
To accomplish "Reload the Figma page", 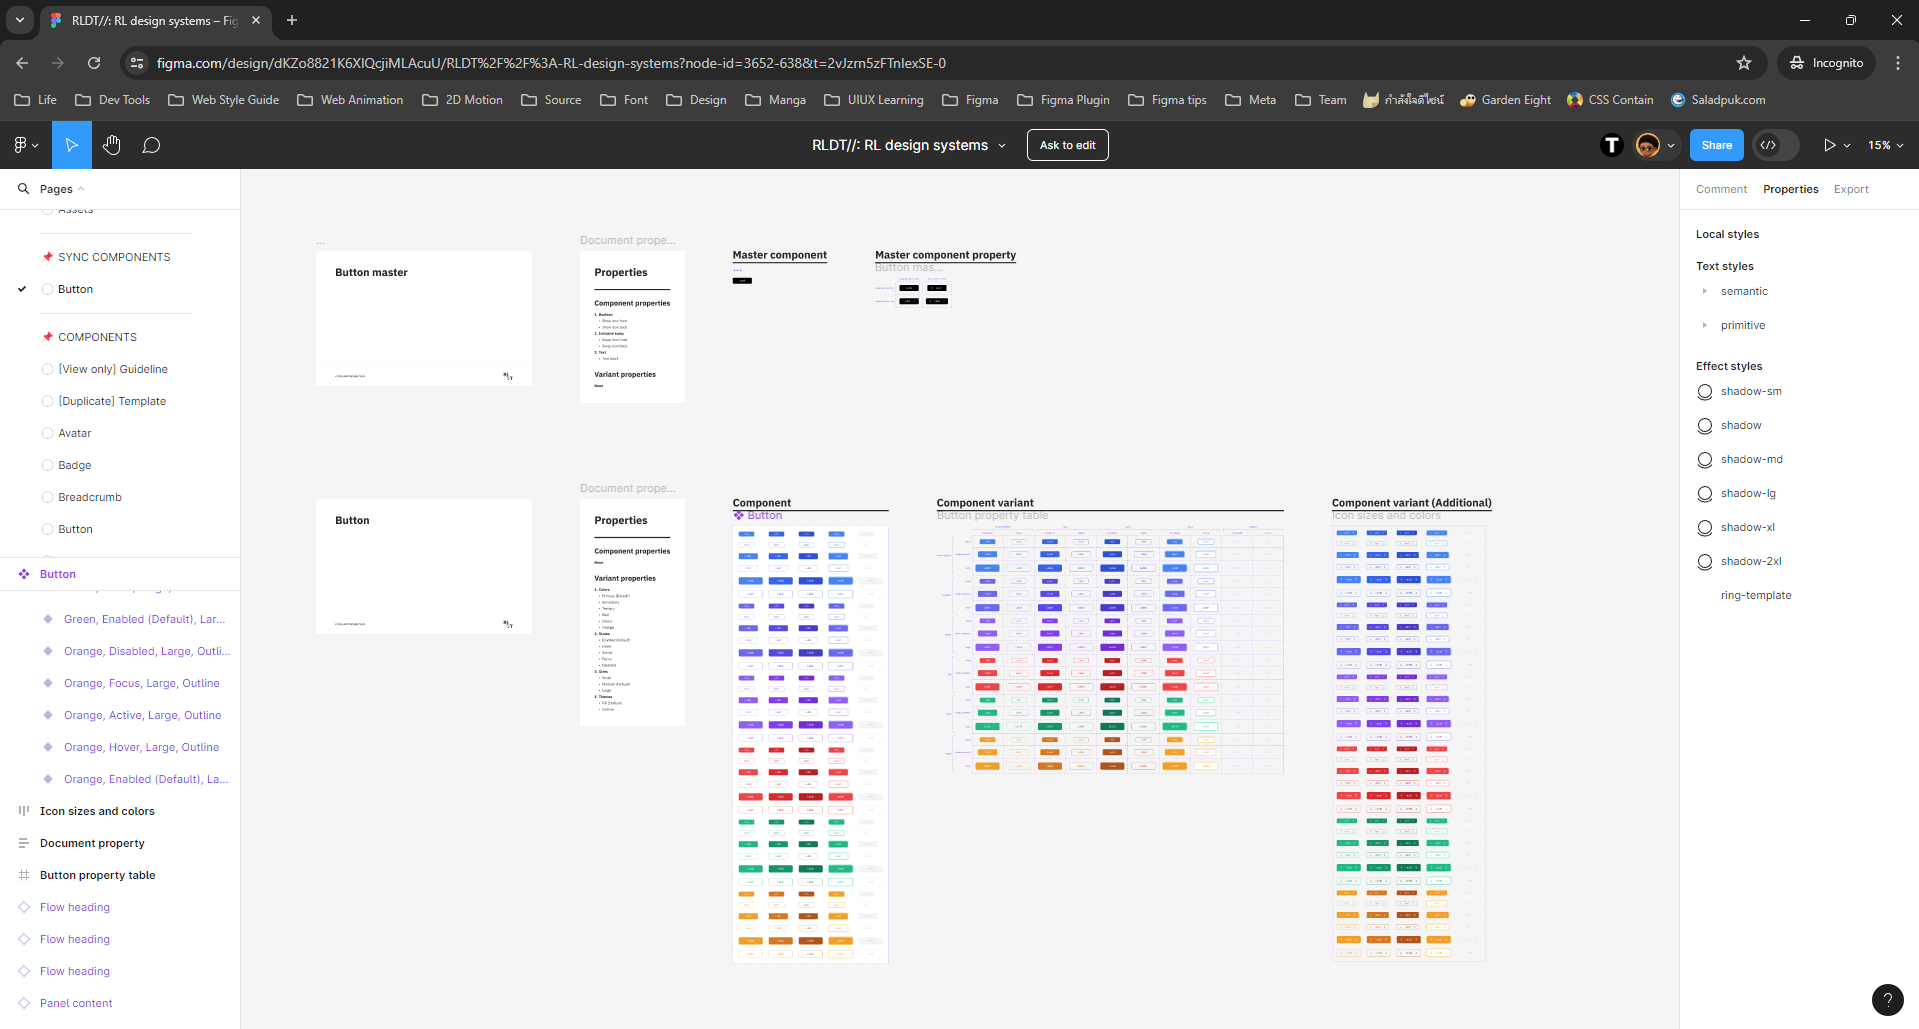I will (x=94, y=63).
